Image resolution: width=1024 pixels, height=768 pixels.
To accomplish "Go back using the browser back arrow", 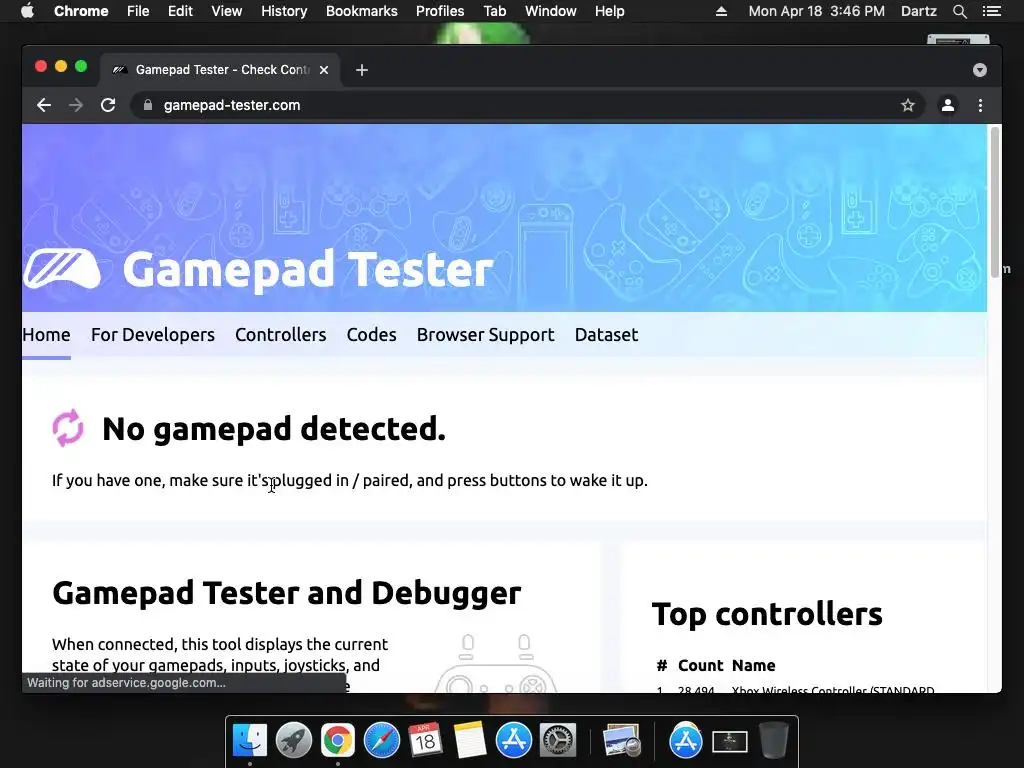I will pyautogui.click(x=44, y=105).
